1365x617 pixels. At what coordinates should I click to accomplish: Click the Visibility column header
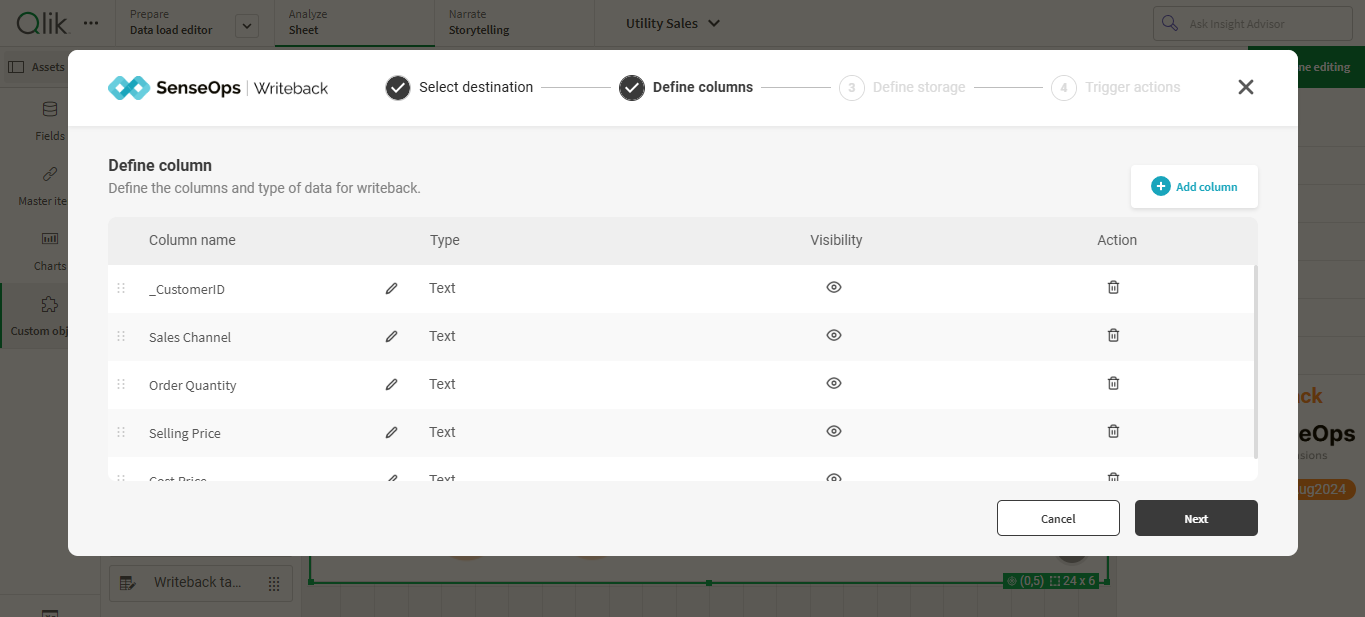[x=836, y=240]
